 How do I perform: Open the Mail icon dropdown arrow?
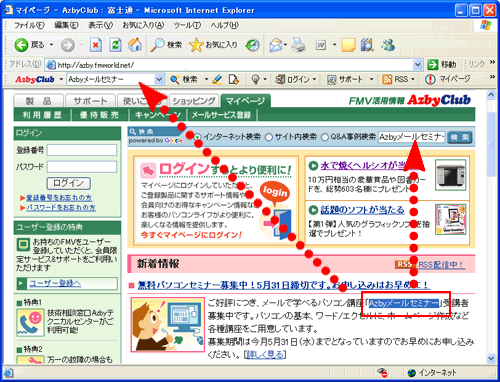tap(286, 45)
